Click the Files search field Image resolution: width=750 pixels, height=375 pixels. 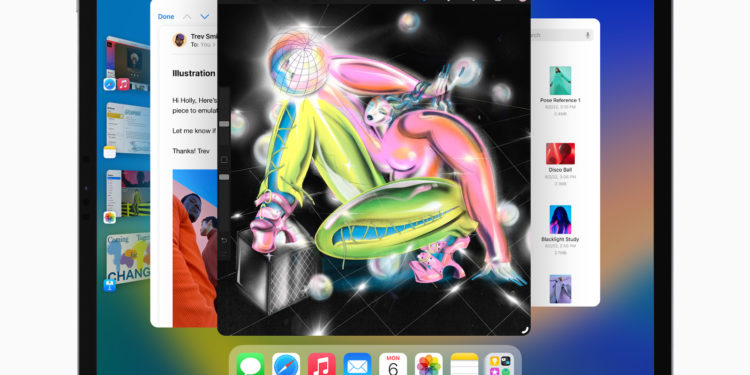point(562,35)
